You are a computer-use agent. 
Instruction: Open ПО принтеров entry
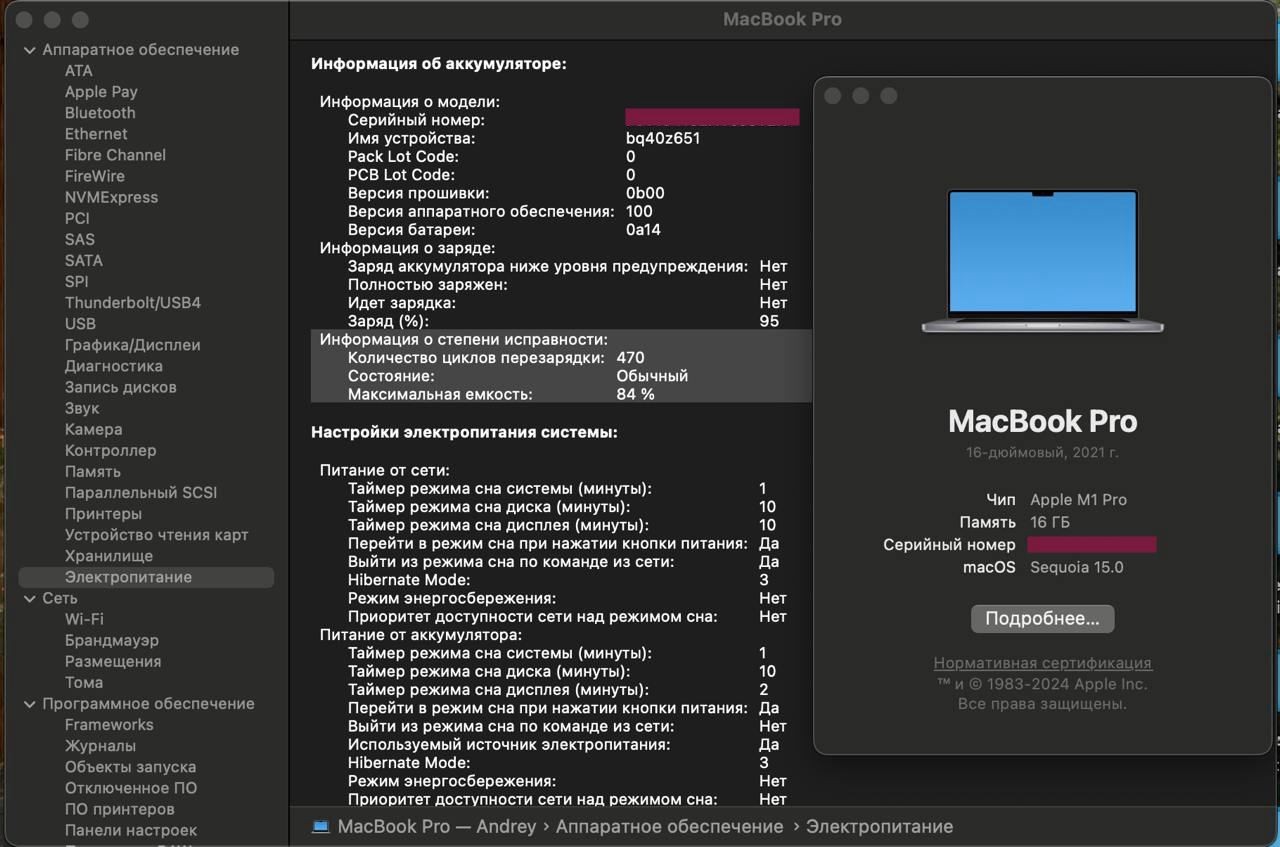[x=120, y=808]
